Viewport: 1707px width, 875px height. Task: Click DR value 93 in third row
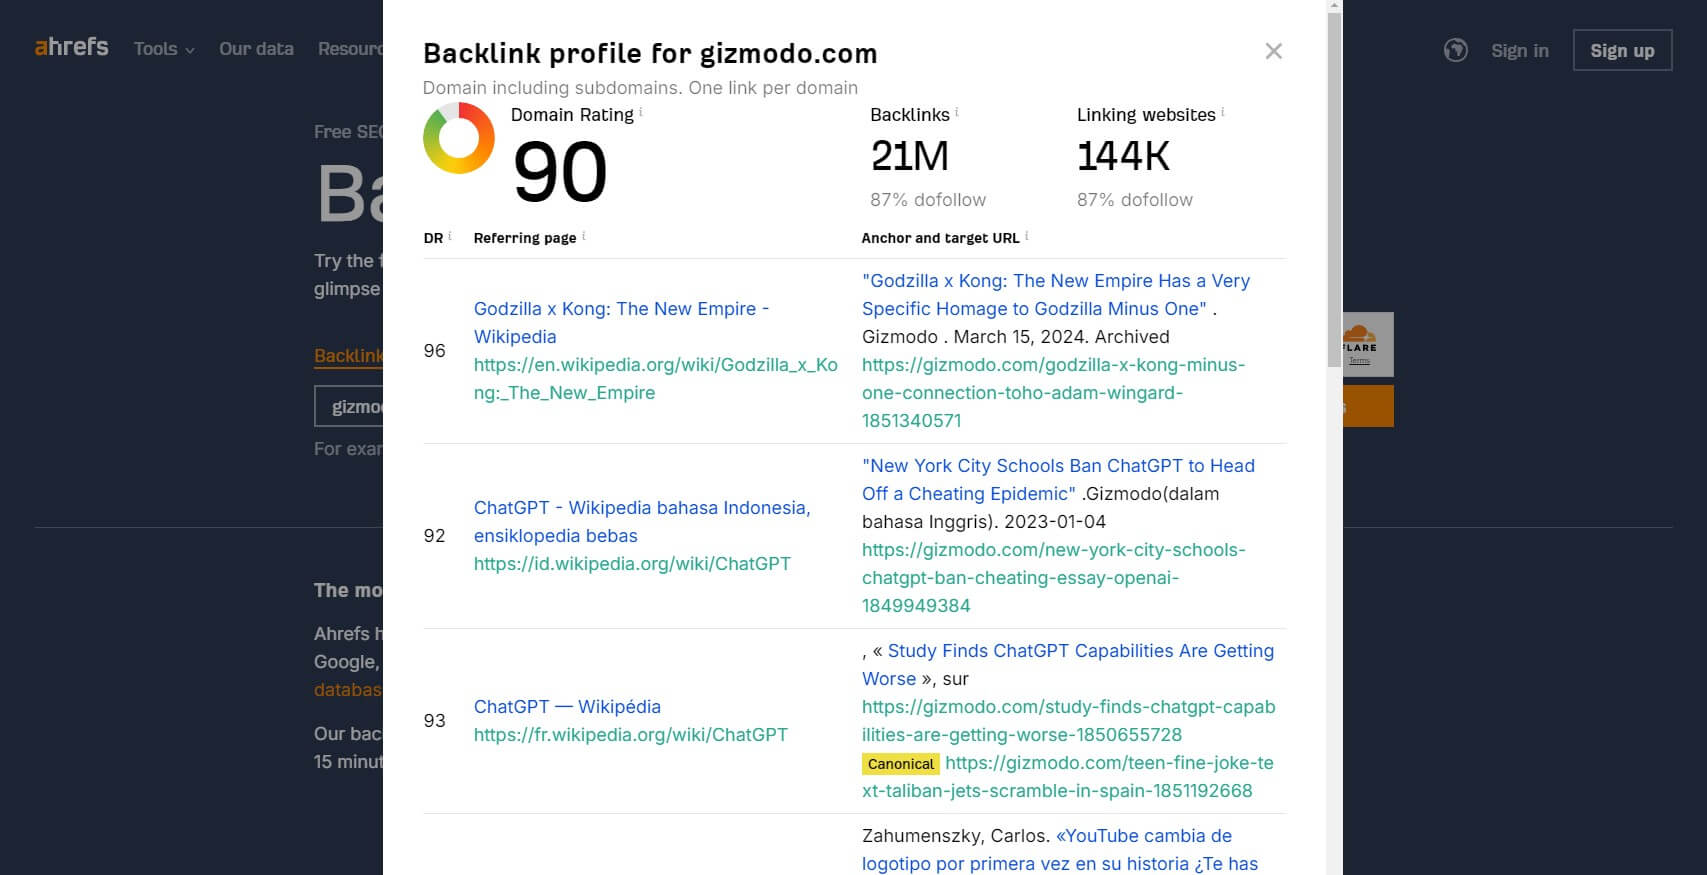point(434,721)
